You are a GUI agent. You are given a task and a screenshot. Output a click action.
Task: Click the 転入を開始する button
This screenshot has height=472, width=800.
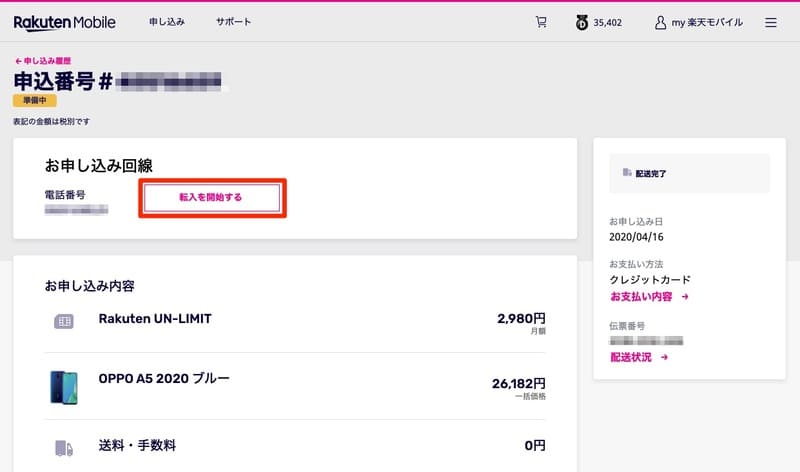pyautogui.click(x=212, y=197)
